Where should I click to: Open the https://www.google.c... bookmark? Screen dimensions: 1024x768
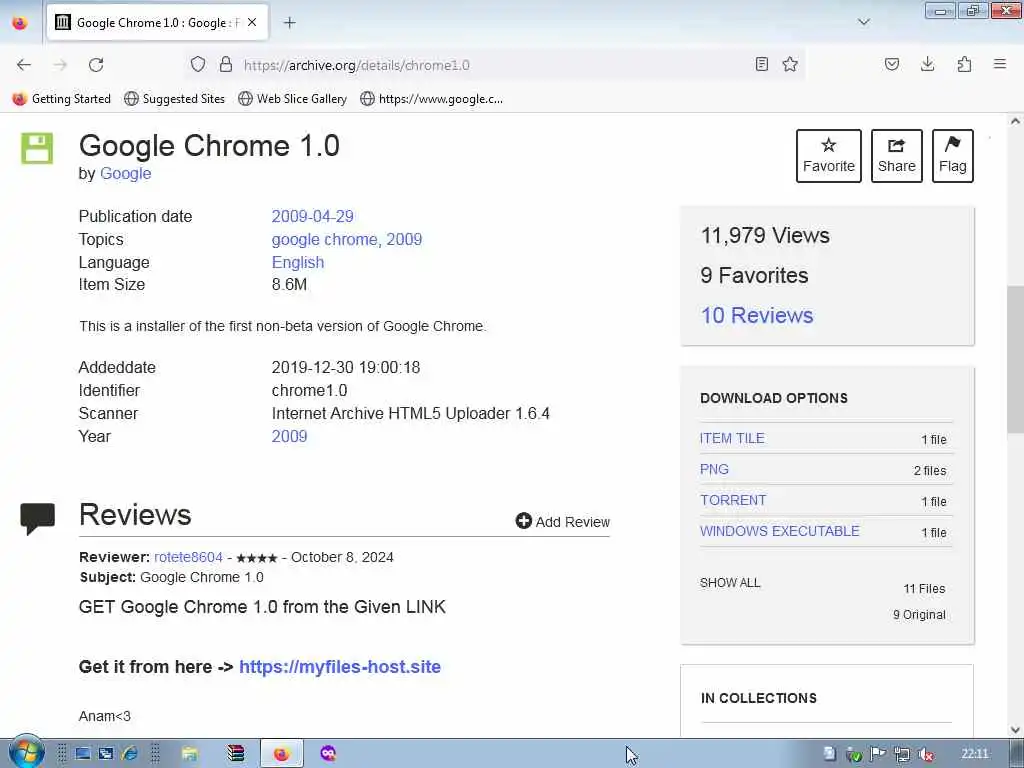(x=432, y=99)
